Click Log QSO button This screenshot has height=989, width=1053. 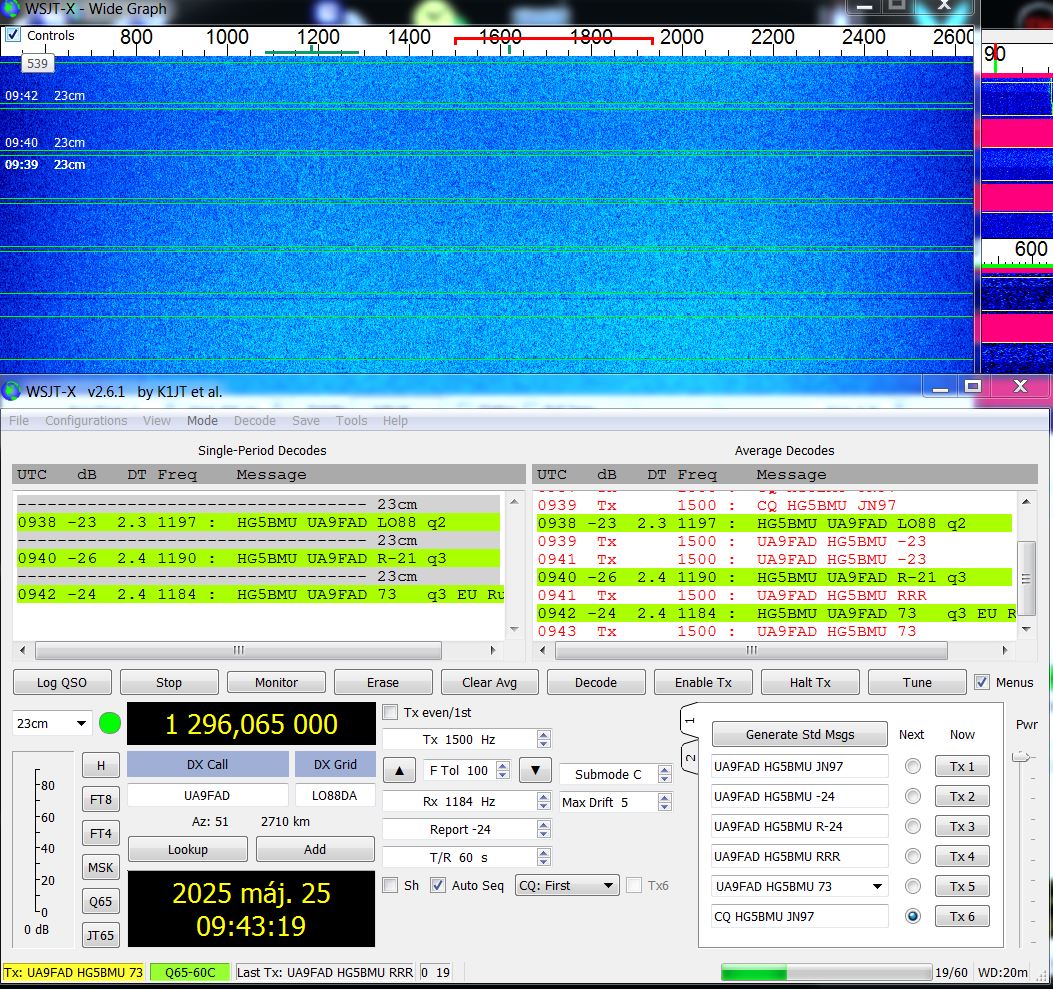(62, 682)
